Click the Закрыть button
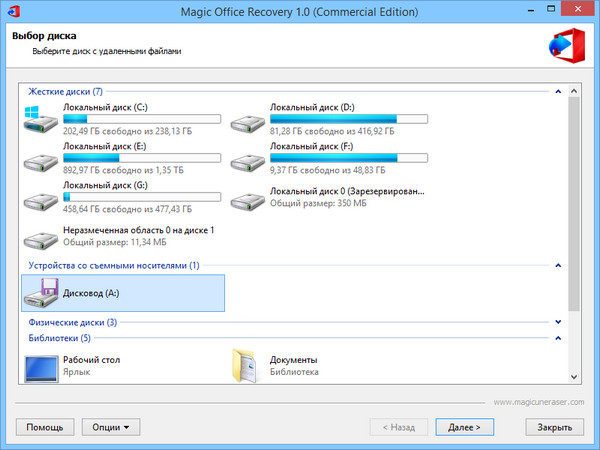Screen dimensions: 600x450 [554, 427]
